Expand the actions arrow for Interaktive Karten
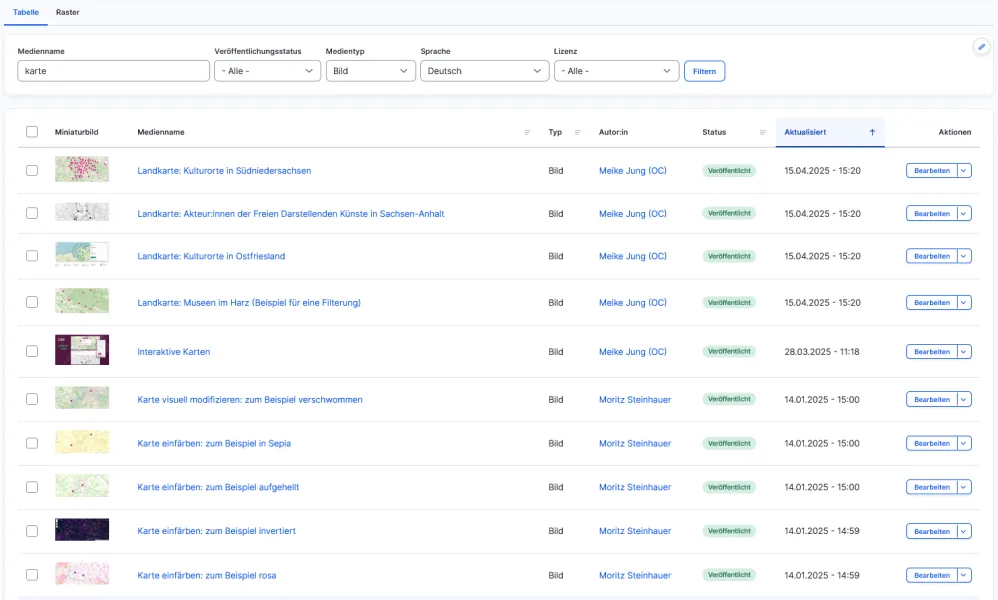The width and height of the screenshot is (998, 600). tap(964, 352)
